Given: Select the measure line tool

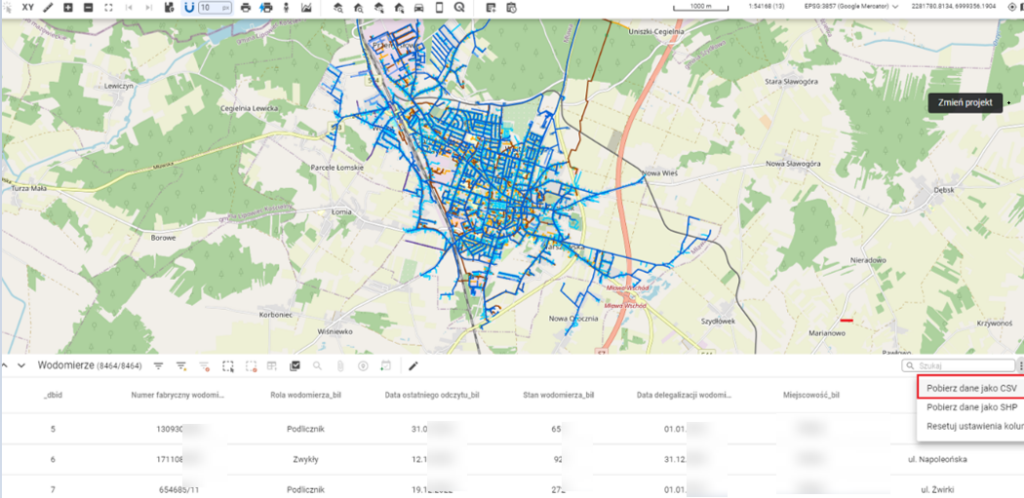Looking at the screenshot, I should pos(48,7).
